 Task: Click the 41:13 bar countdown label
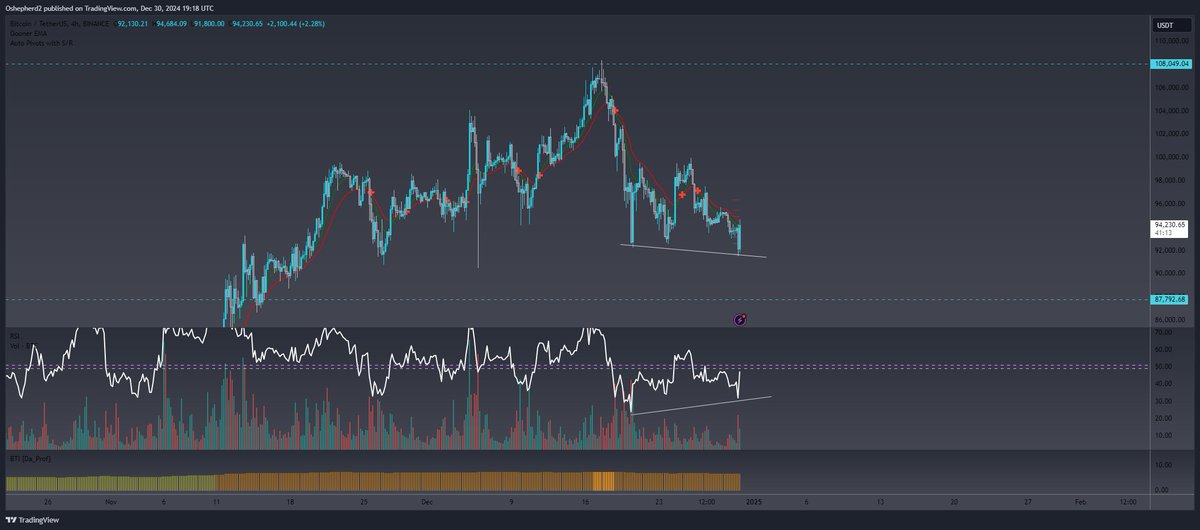(x=1163, y=233)
